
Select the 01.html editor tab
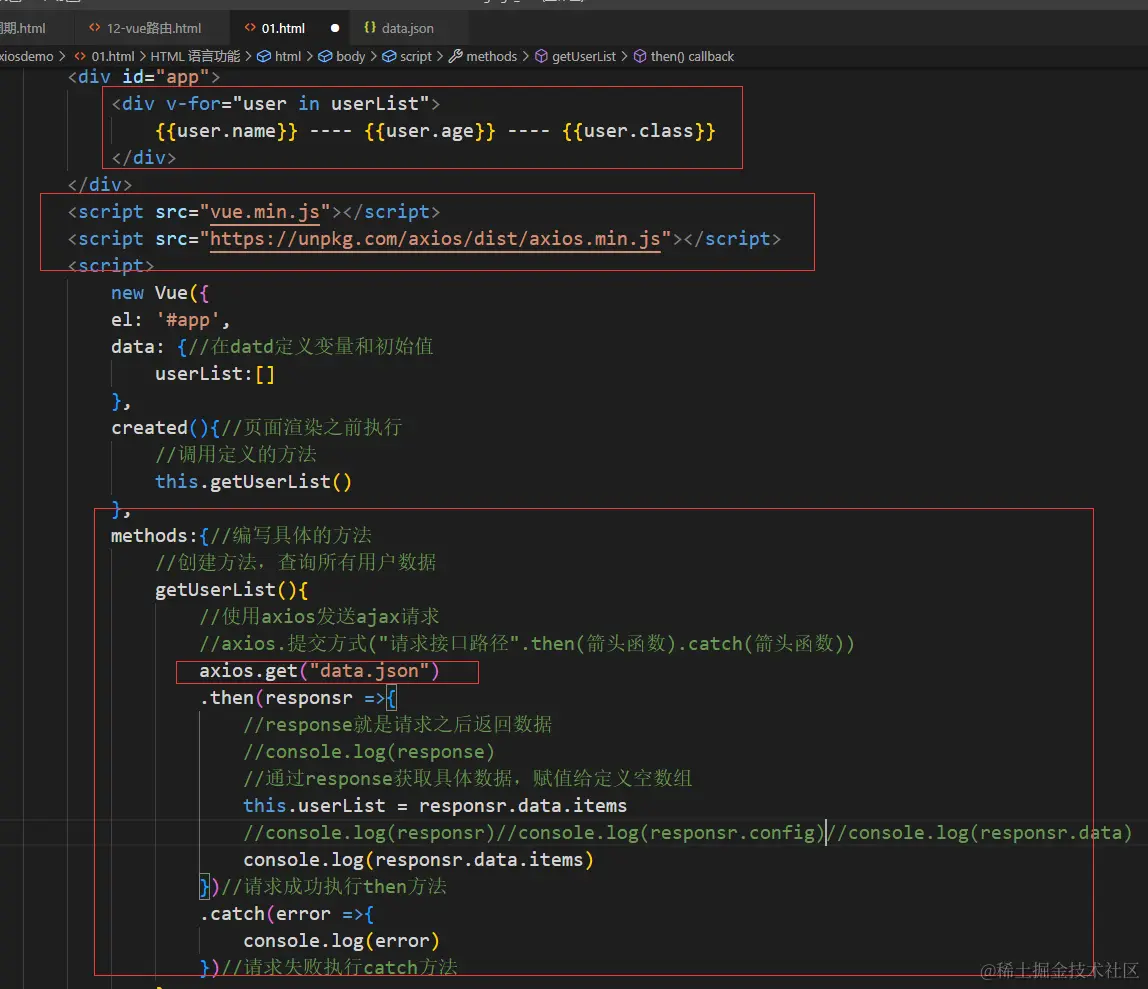(x=283, y=28)
